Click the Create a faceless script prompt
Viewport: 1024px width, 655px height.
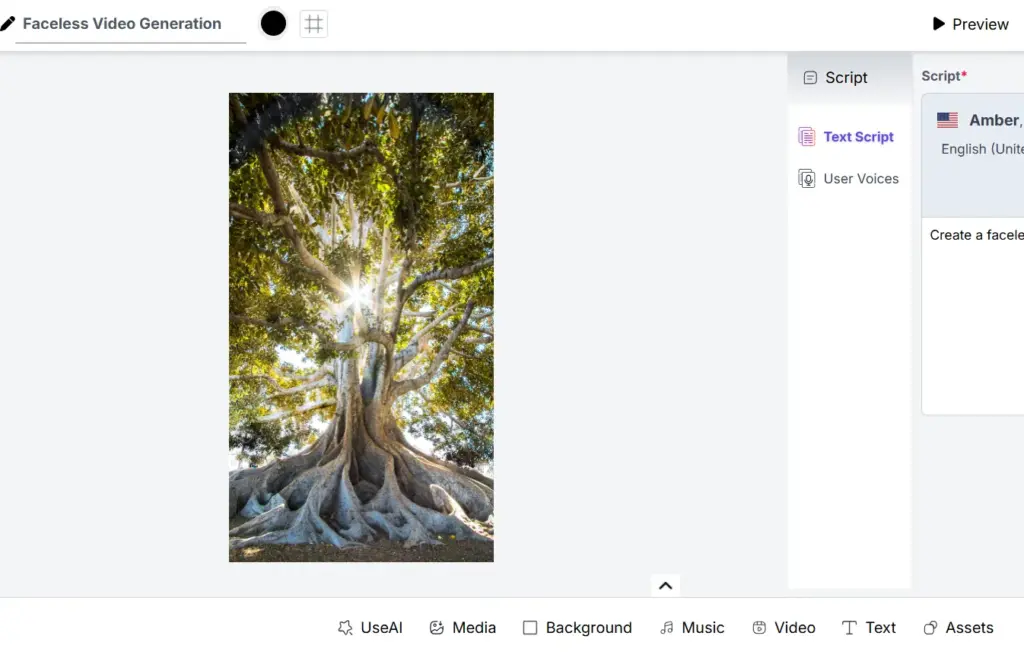click(975, 234)
